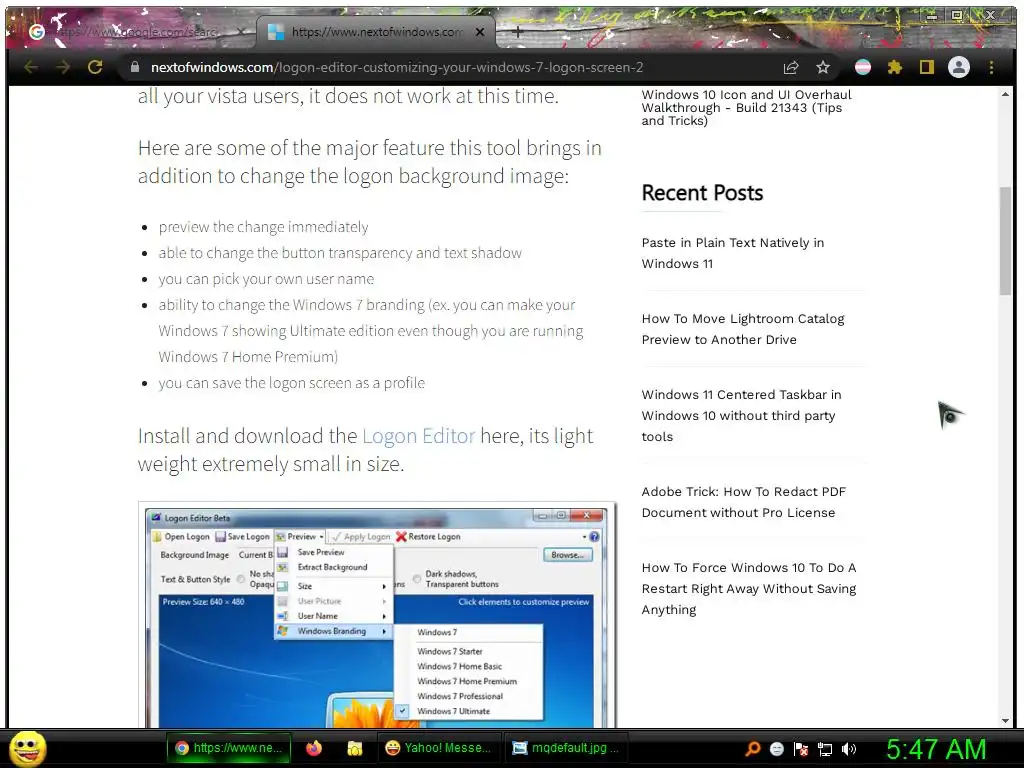
Task: Open Adobe Trick Redact PDF post
Action: (743, 502)
